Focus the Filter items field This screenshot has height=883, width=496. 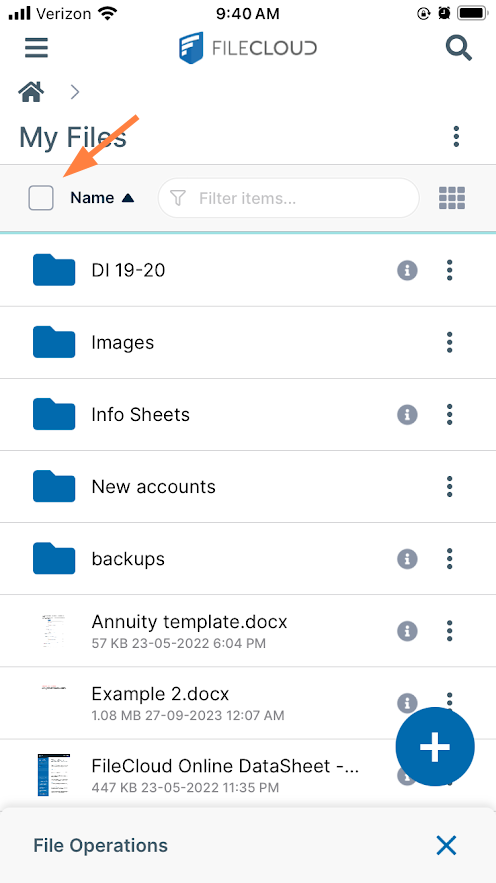coord(288,198)
